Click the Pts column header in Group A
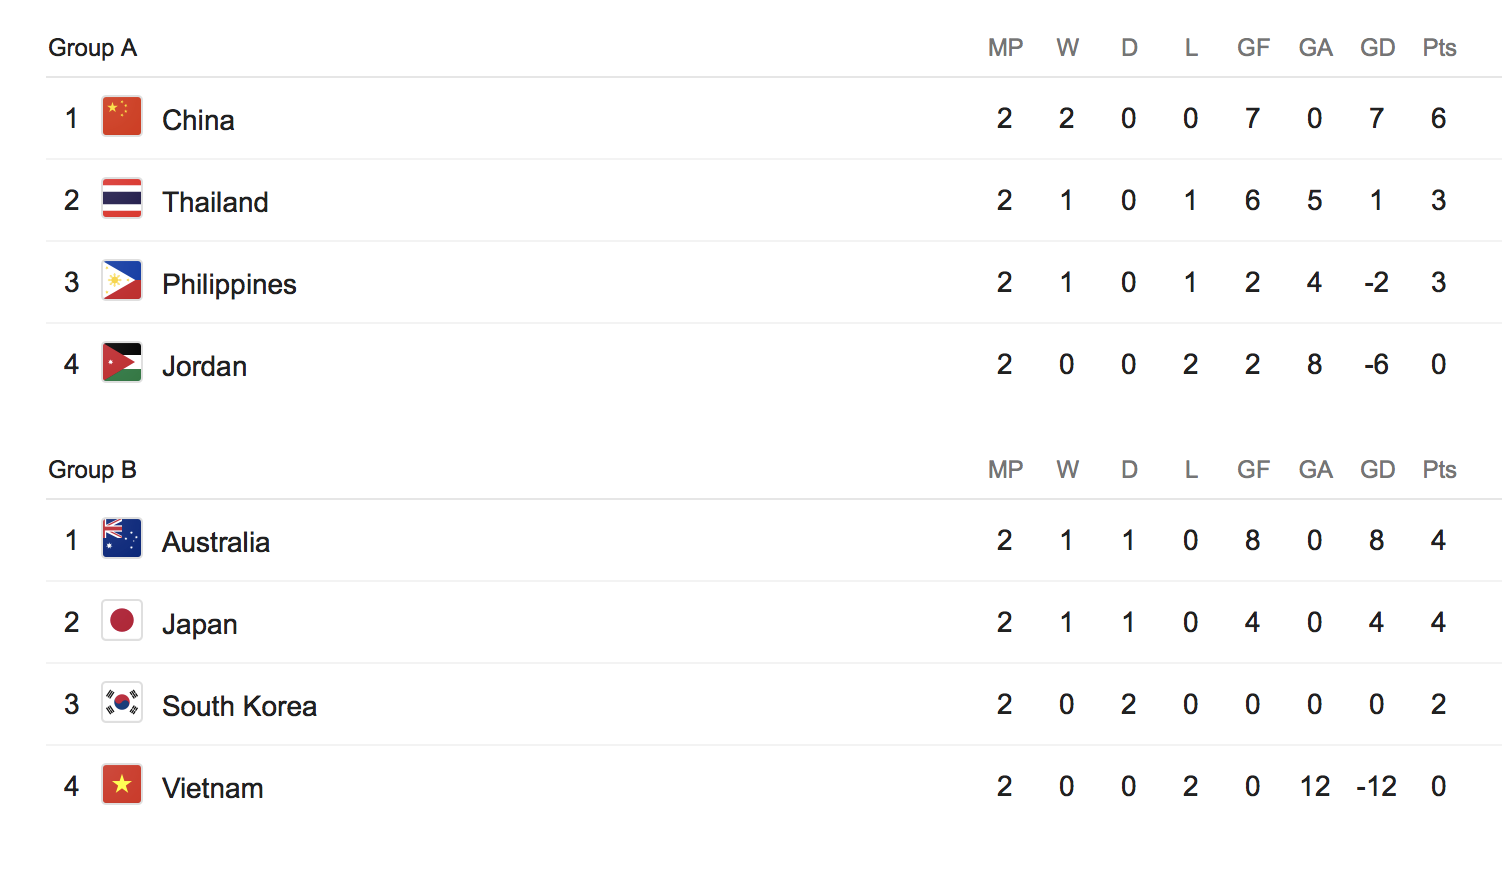The image size is (1502, 874). (x=1439, y=48)
